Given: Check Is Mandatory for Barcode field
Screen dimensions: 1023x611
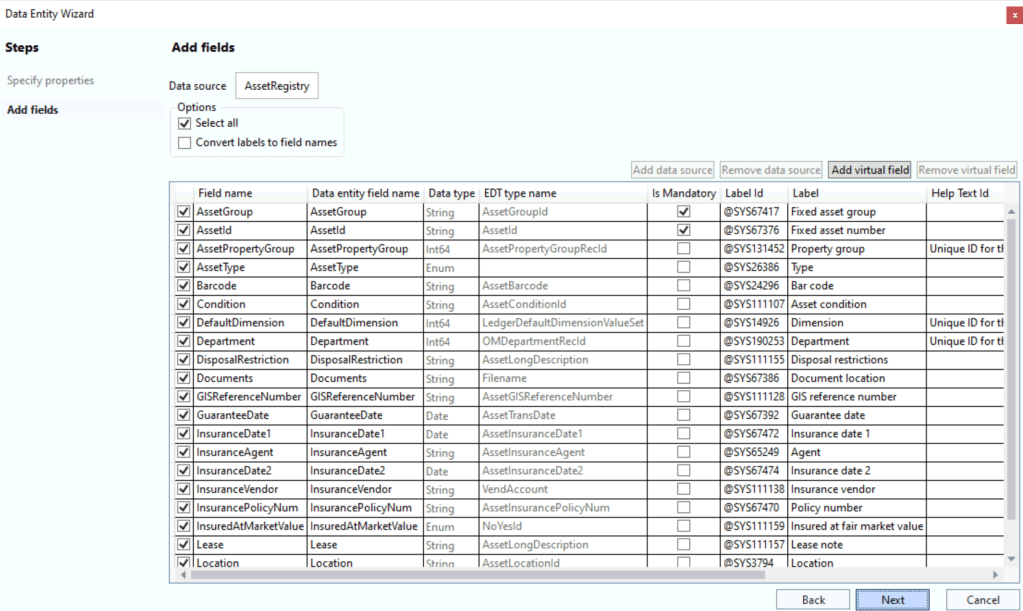Looking at the screenshot, I should point(683,286).
